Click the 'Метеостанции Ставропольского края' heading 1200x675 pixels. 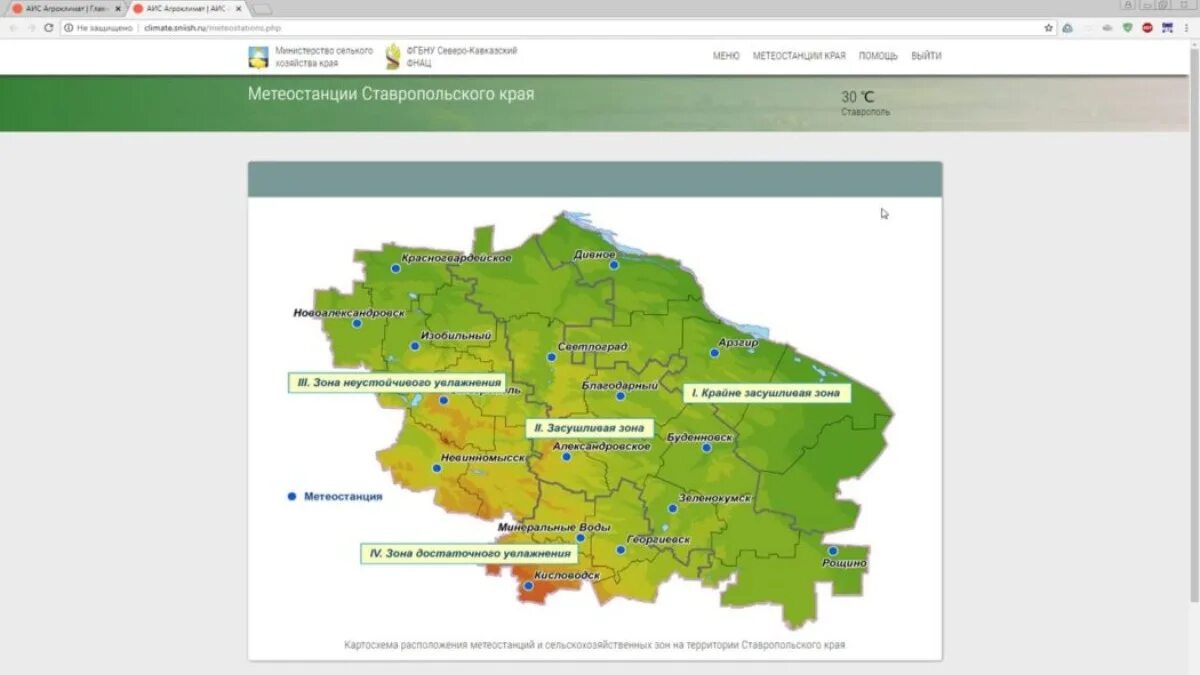(391, 94)
